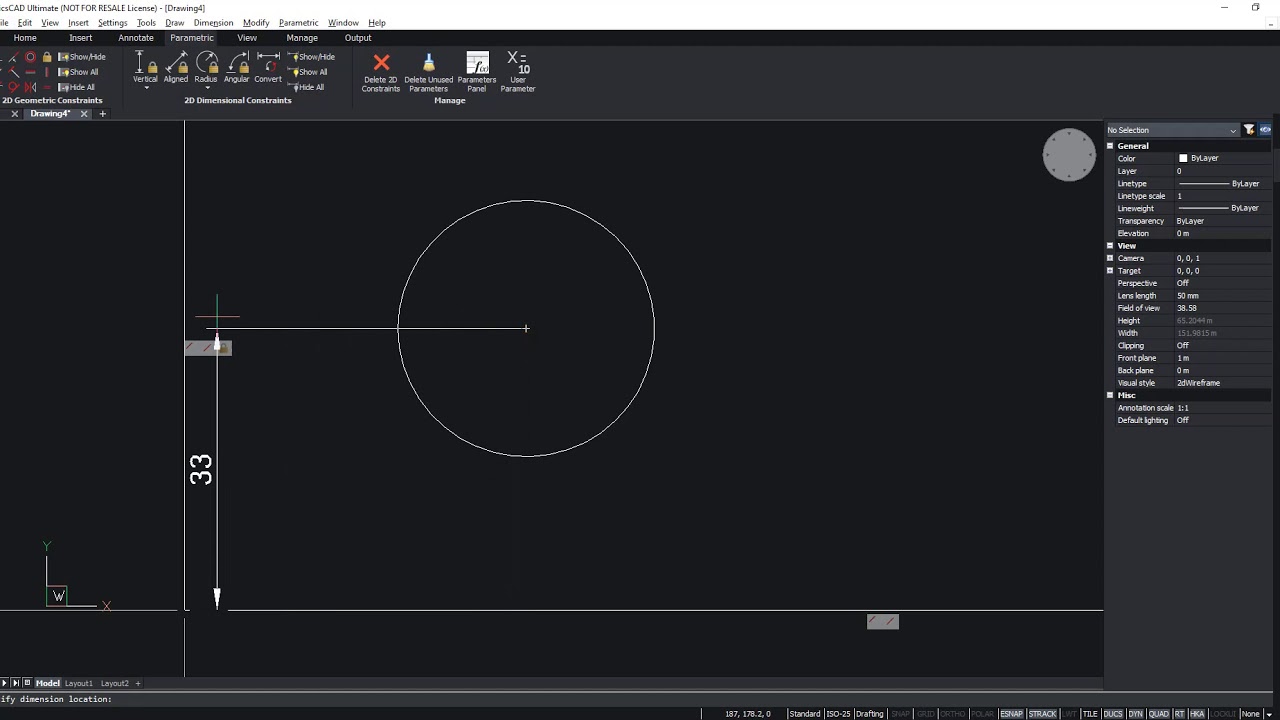Show/Hide geometric constraints

pyautogui.click(x=82, y=57)
